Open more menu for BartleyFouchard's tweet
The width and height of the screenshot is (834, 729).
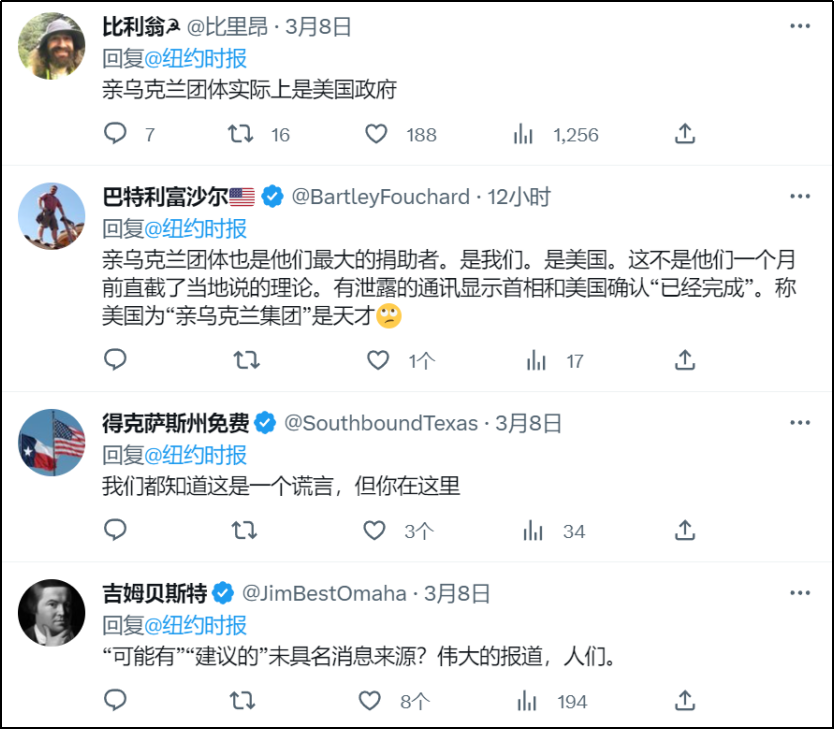pyautogui.click(x=799, y=197)
